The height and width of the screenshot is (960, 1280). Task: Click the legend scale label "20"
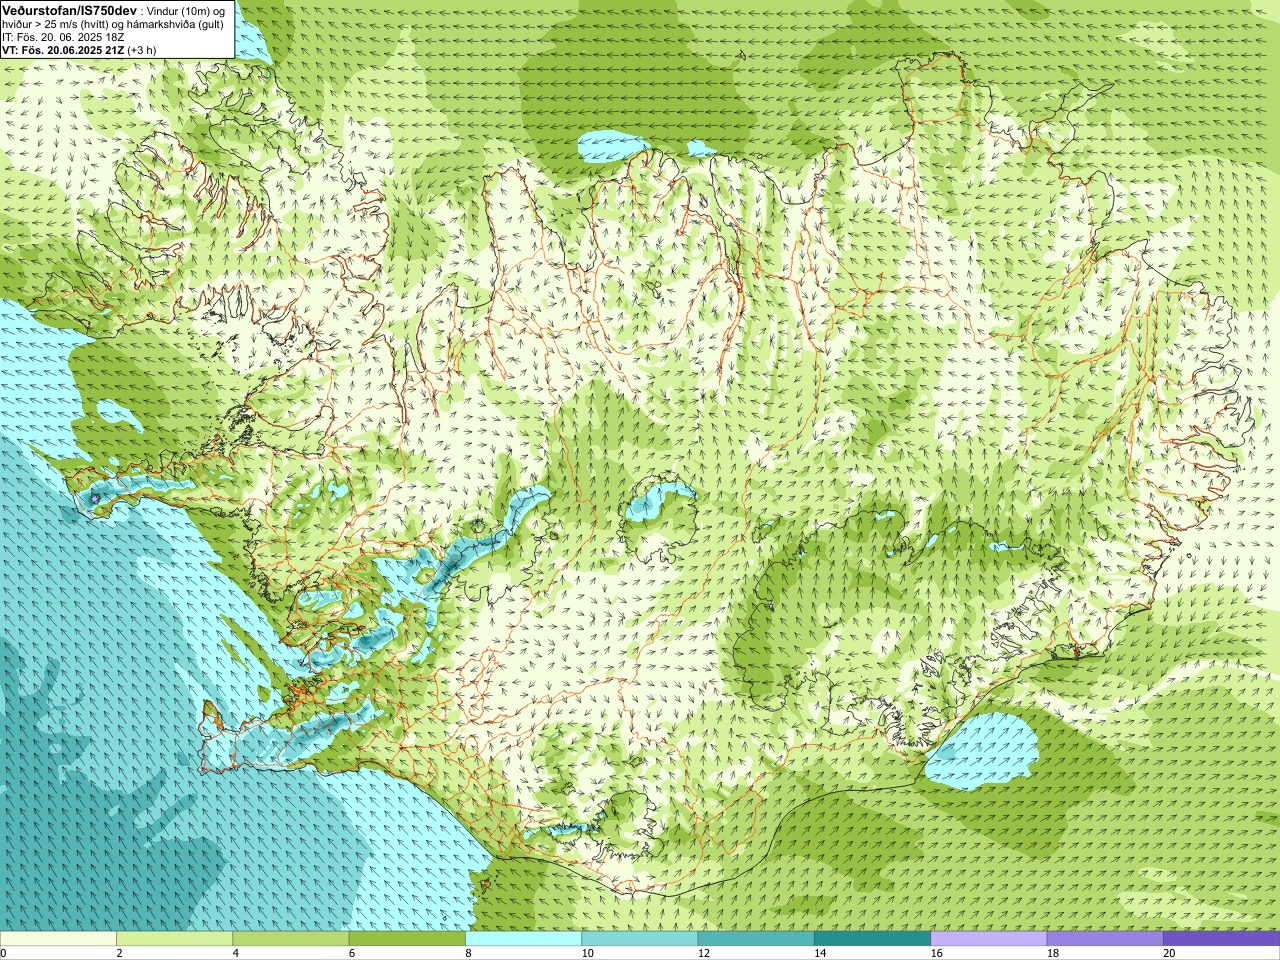1169,953
